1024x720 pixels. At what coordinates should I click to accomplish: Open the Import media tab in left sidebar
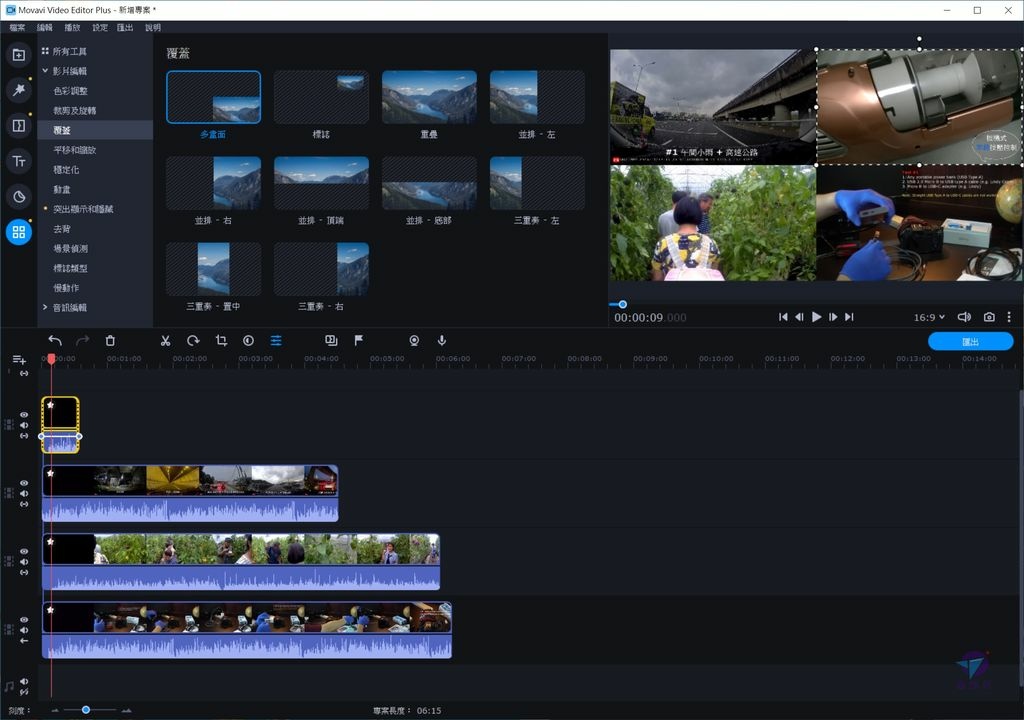pos(19,55)
